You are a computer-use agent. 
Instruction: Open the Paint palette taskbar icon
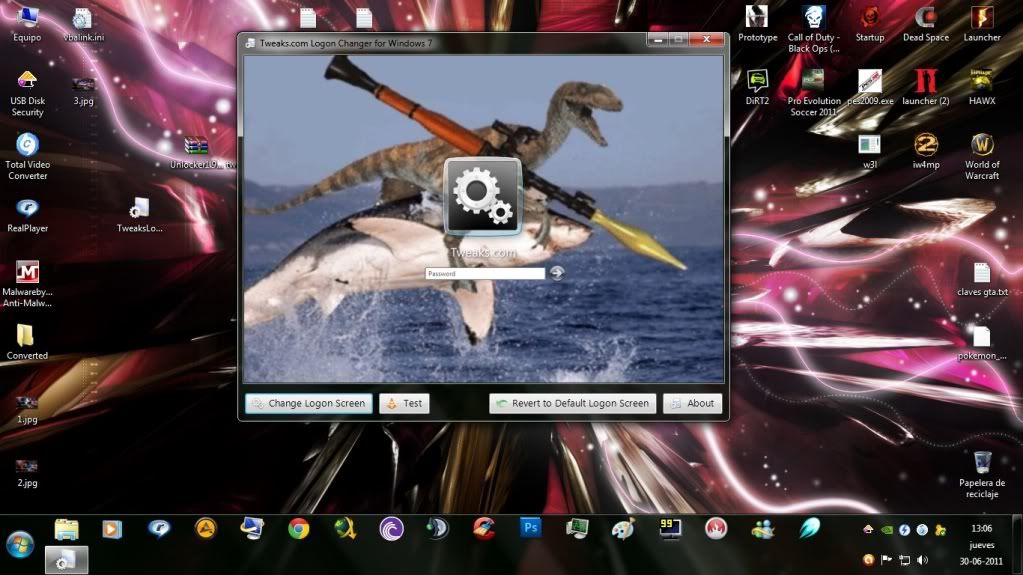(623, 529)
